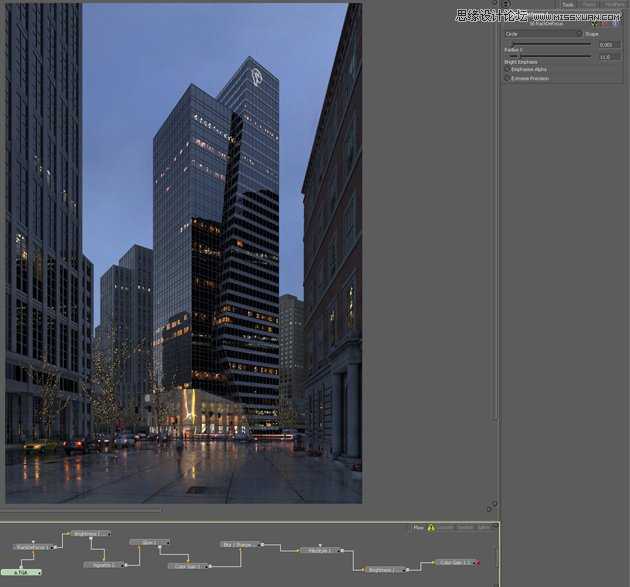Enable the Extreme Precision checkbox

tap(508, 78)
